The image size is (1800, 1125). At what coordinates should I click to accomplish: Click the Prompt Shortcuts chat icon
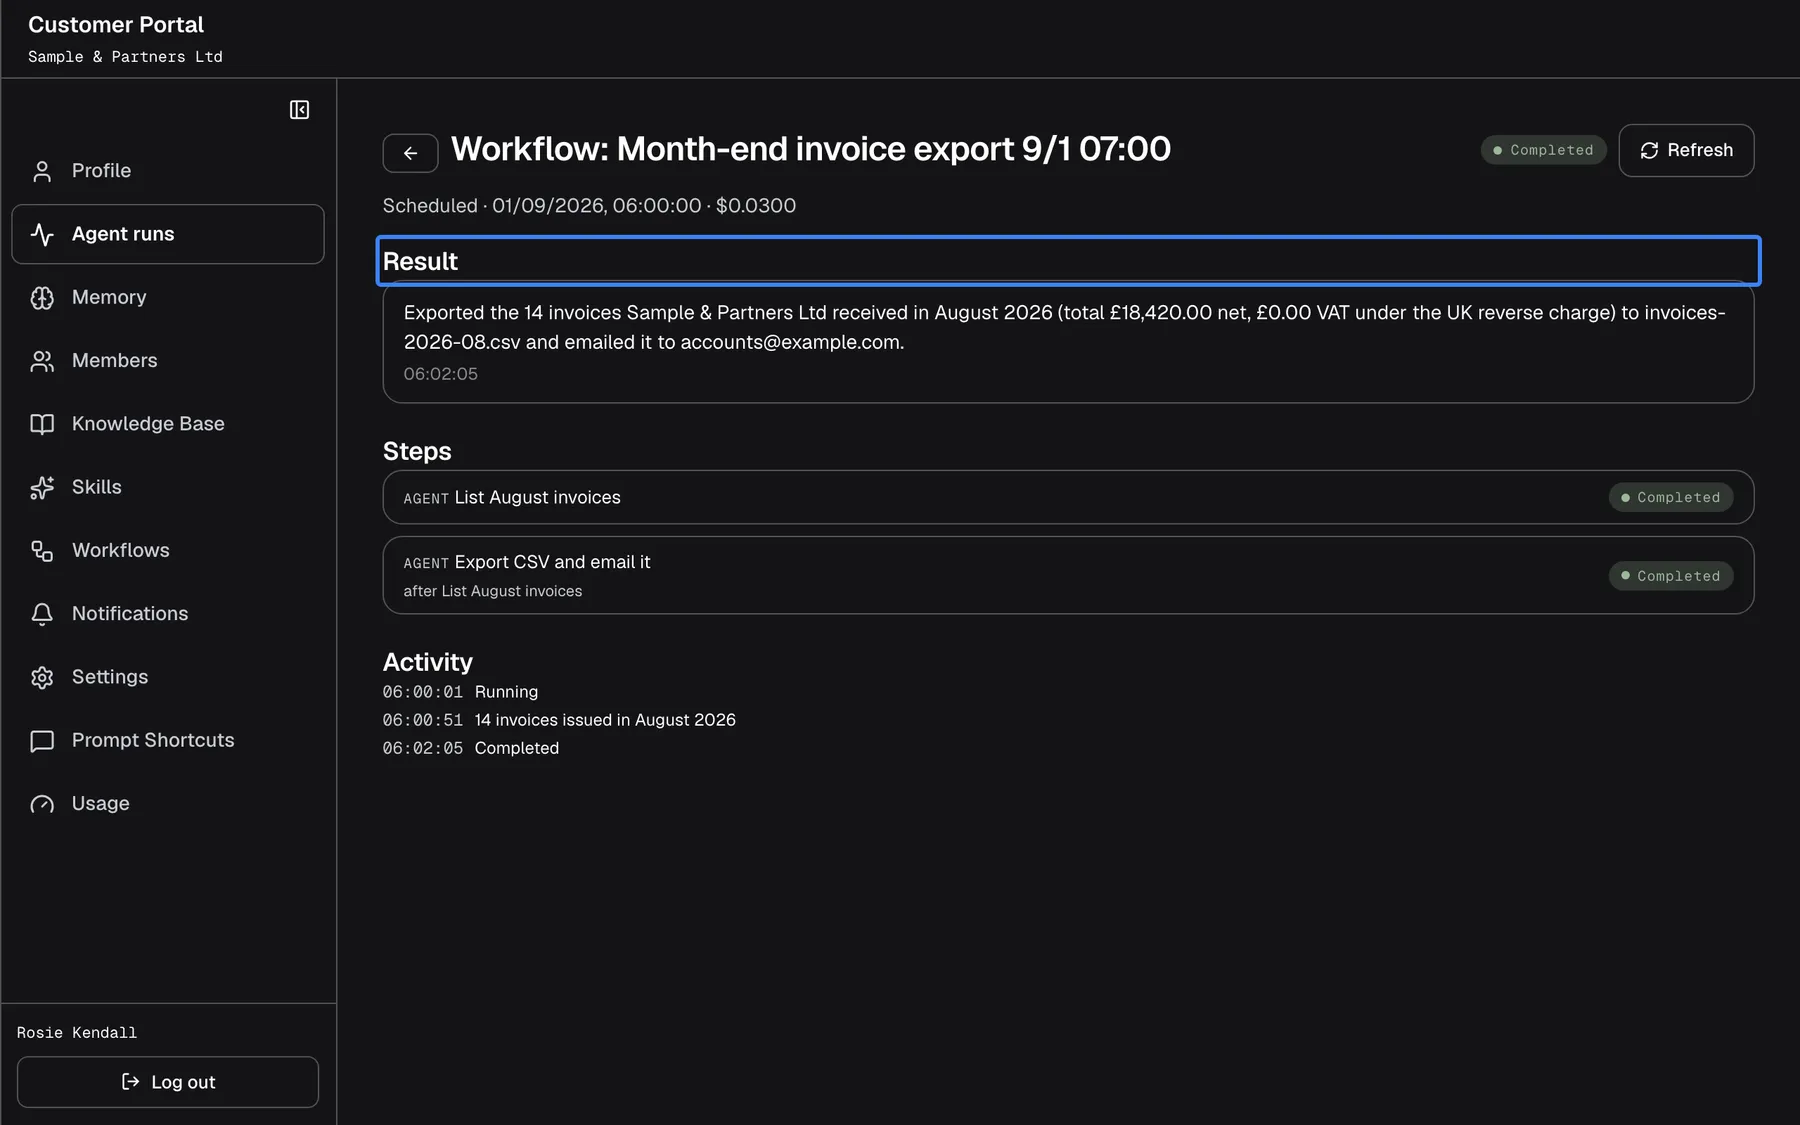tap(42, 740)
